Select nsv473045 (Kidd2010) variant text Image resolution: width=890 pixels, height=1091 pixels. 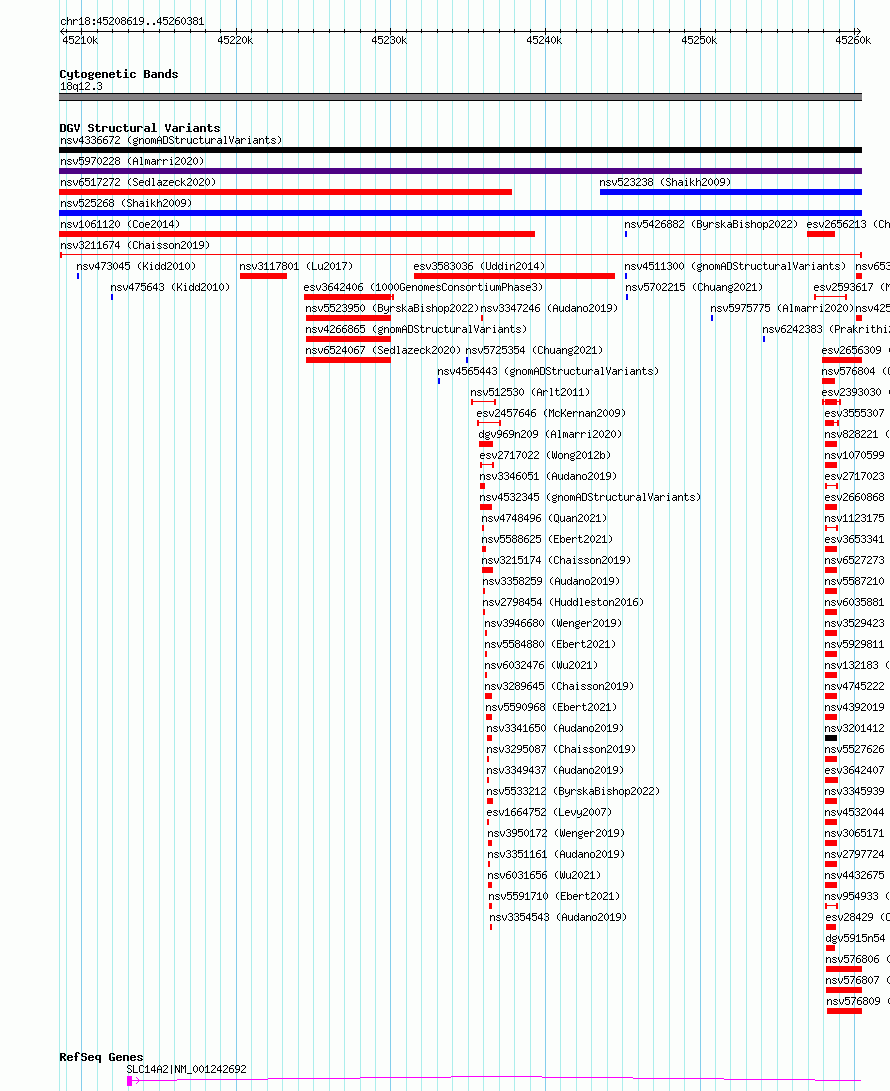click(x=136, y=266)
